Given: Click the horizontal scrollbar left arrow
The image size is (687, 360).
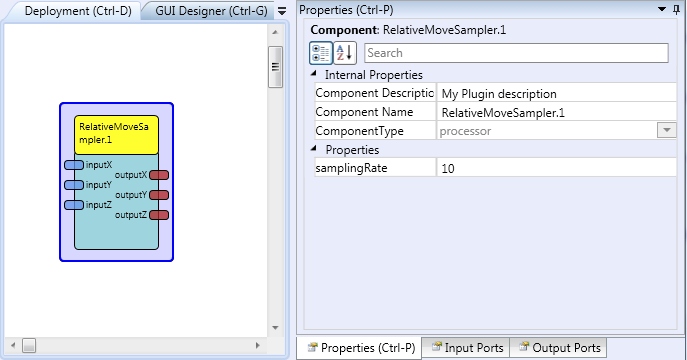Looking at the screenshot, I should pyautogui.click(x=13, y=346).
